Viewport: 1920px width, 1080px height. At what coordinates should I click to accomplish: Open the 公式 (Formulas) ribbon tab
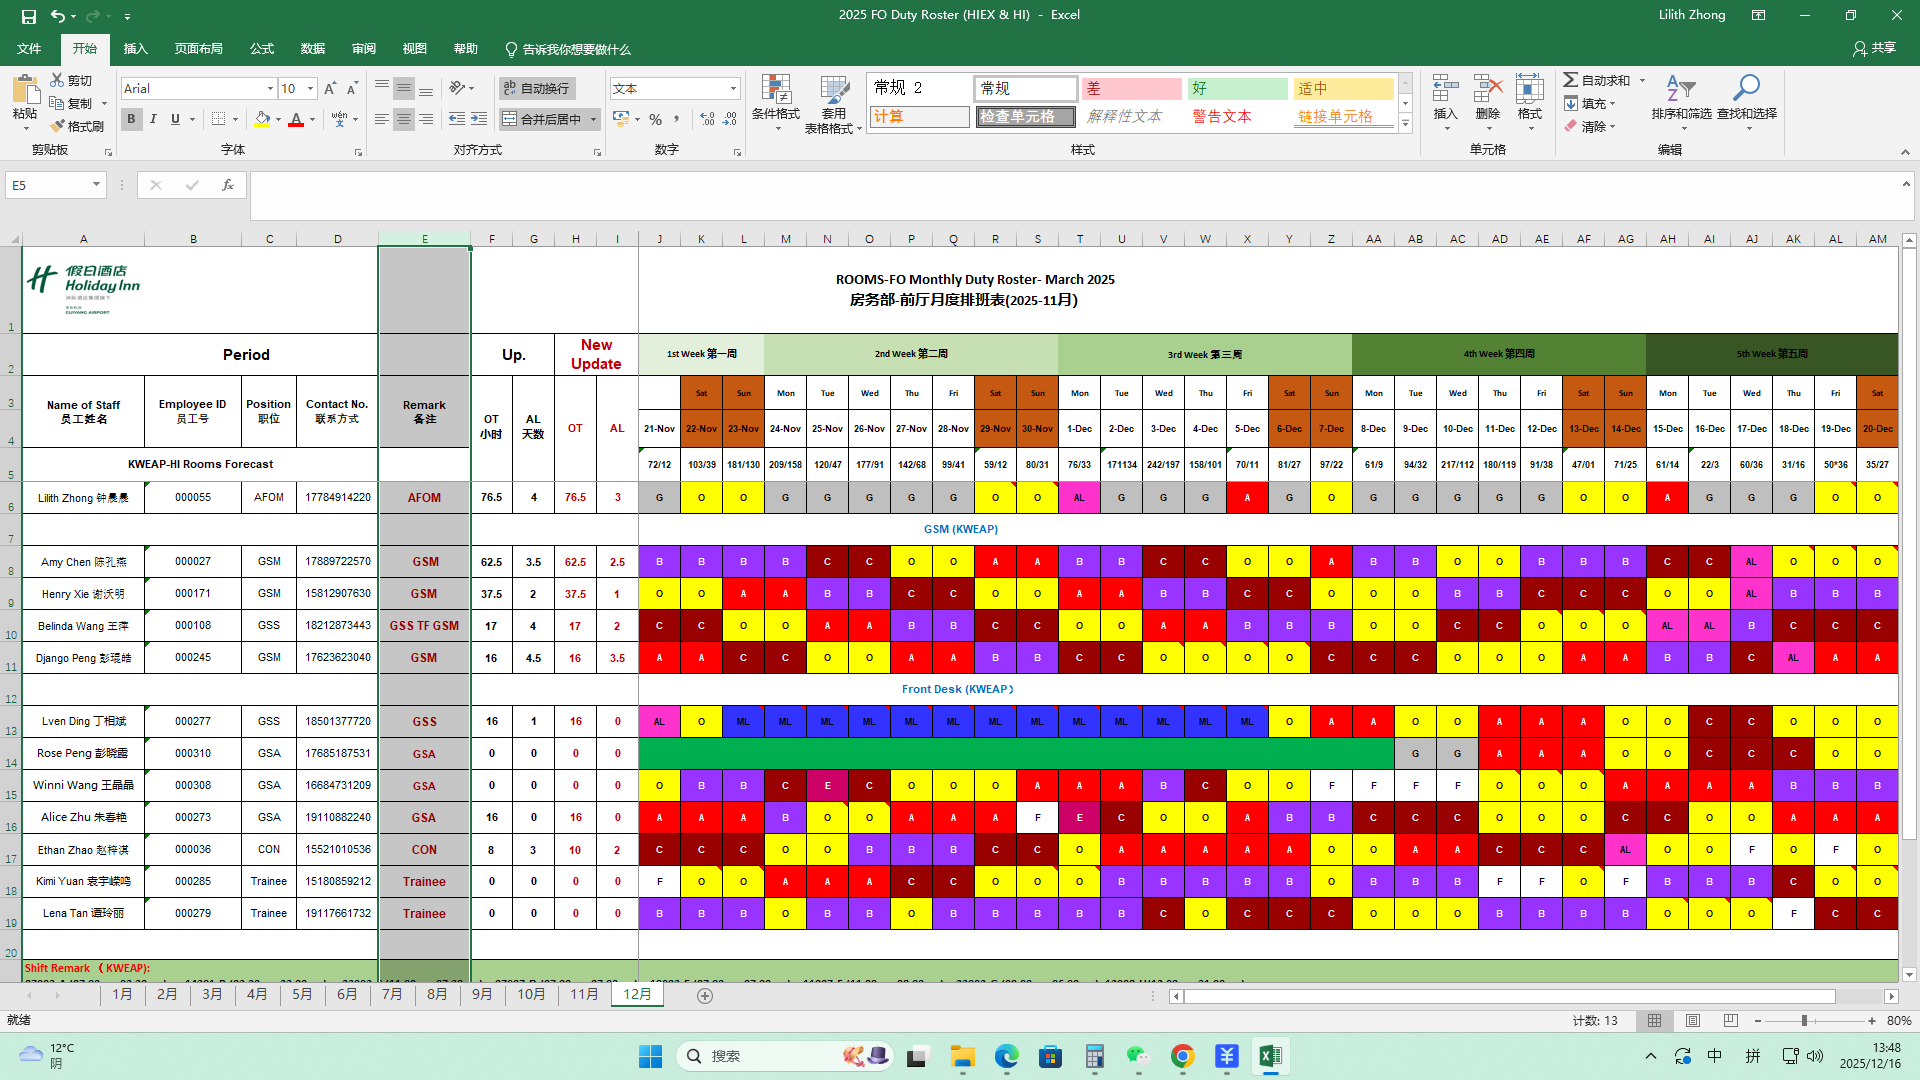262,49
